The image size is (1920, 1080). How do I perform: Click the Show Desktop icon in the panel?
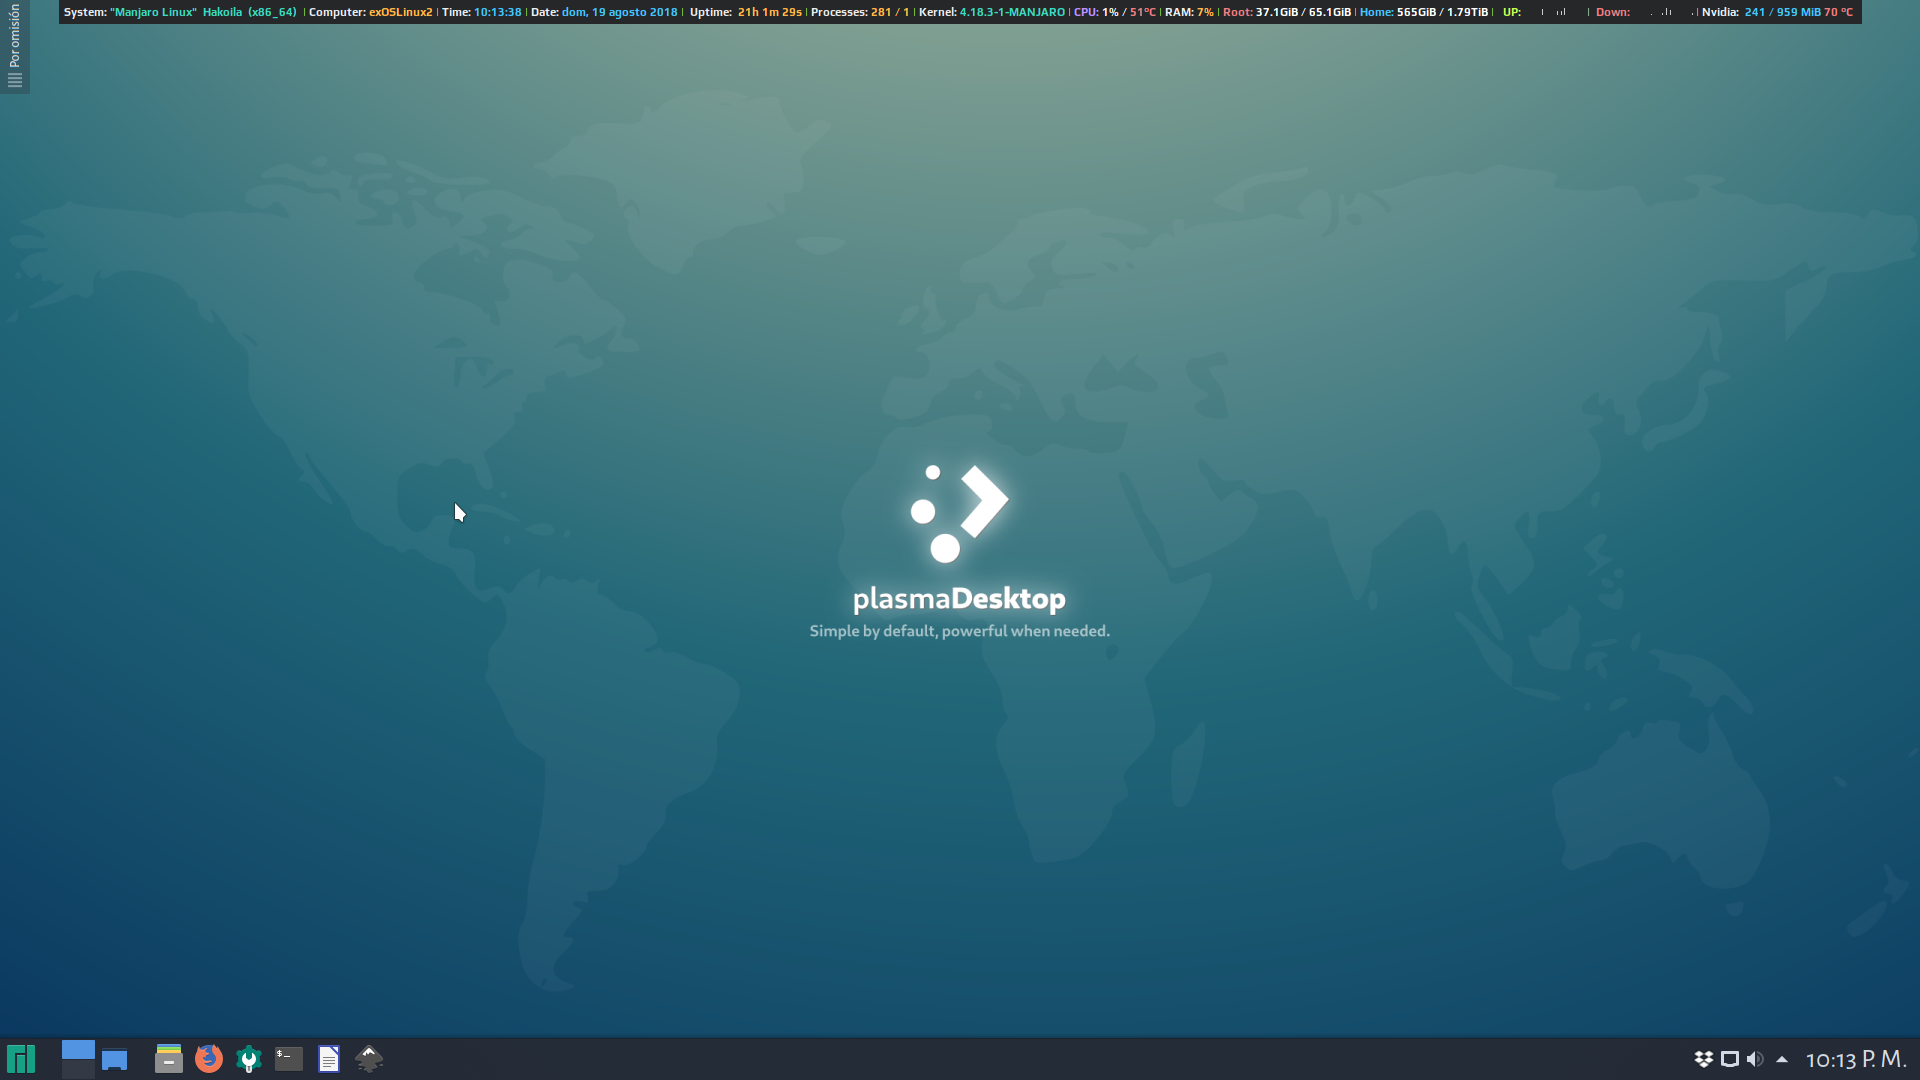click(x=115, y=1059)
